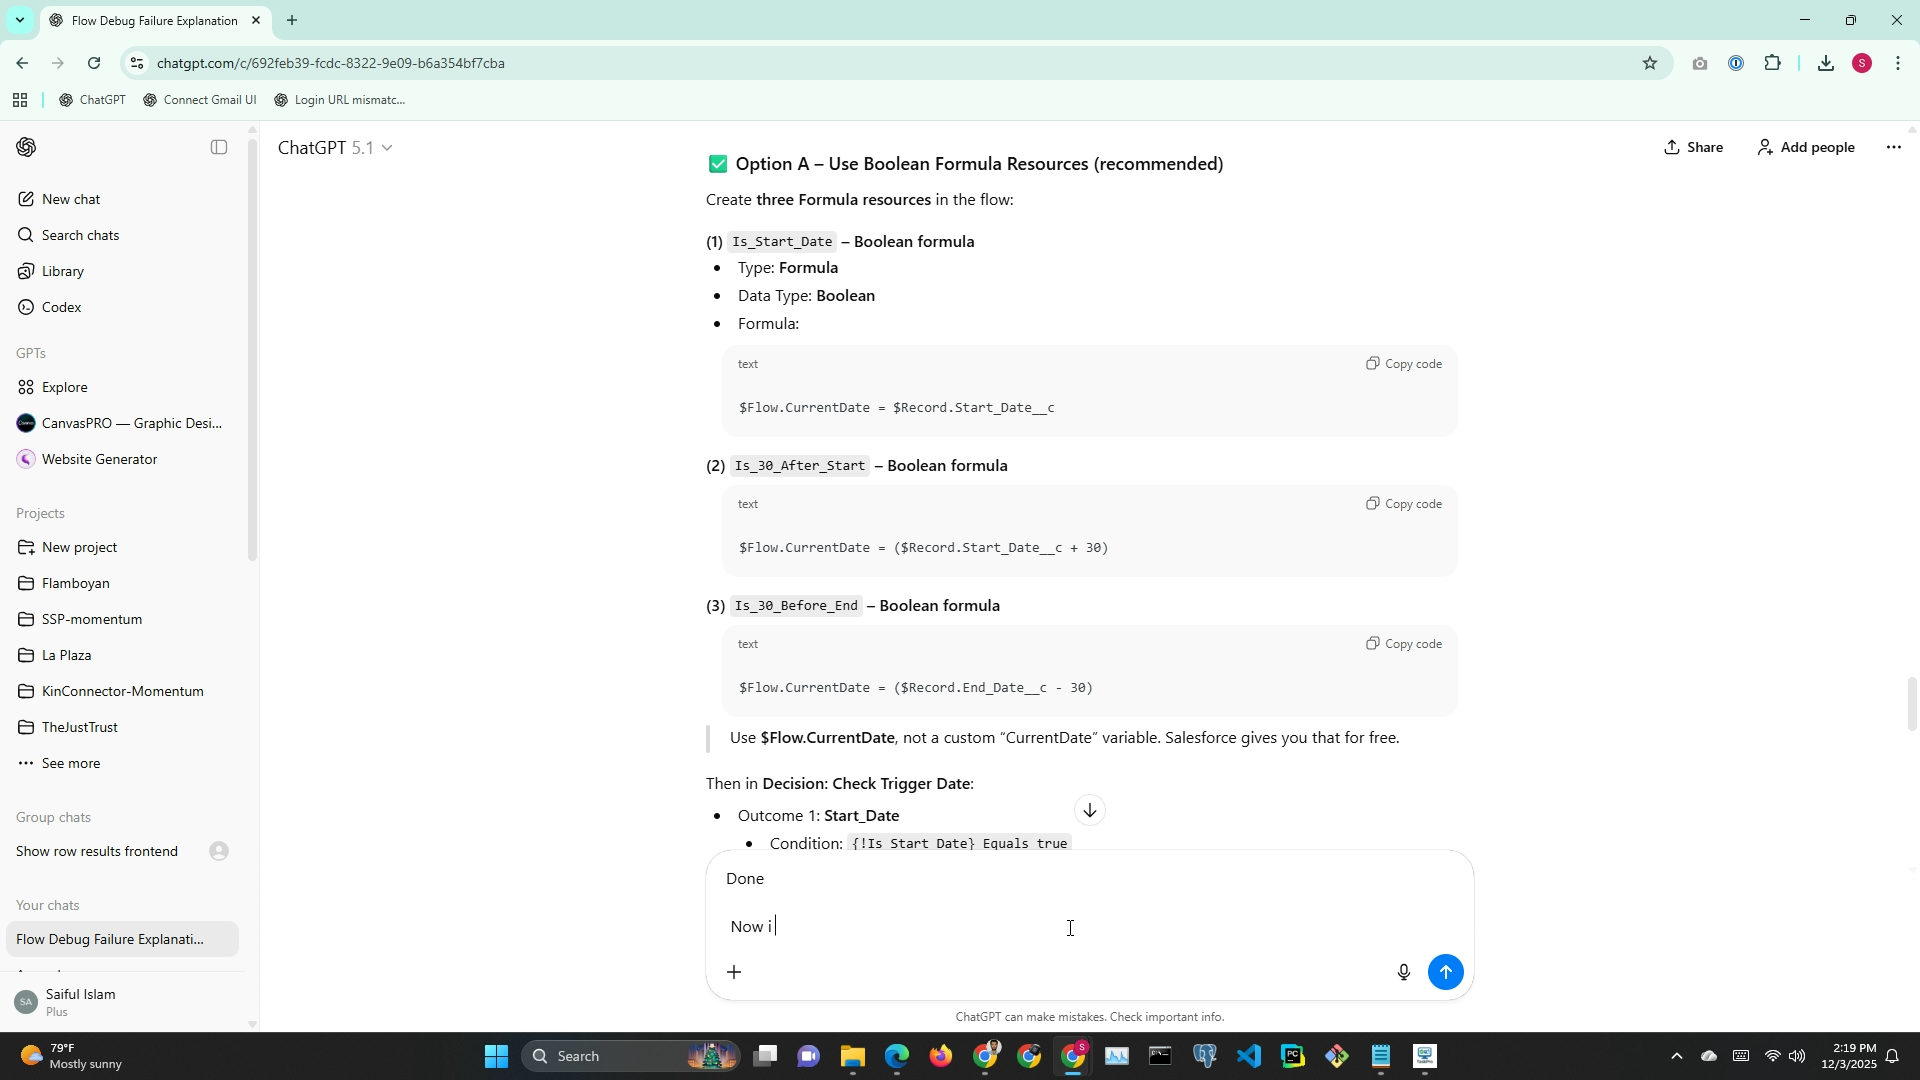Viewport: 1920px width, 1080px height.
Task: Expand the ChatGPT 5.1 model selector
Action: tap(335, 148)
